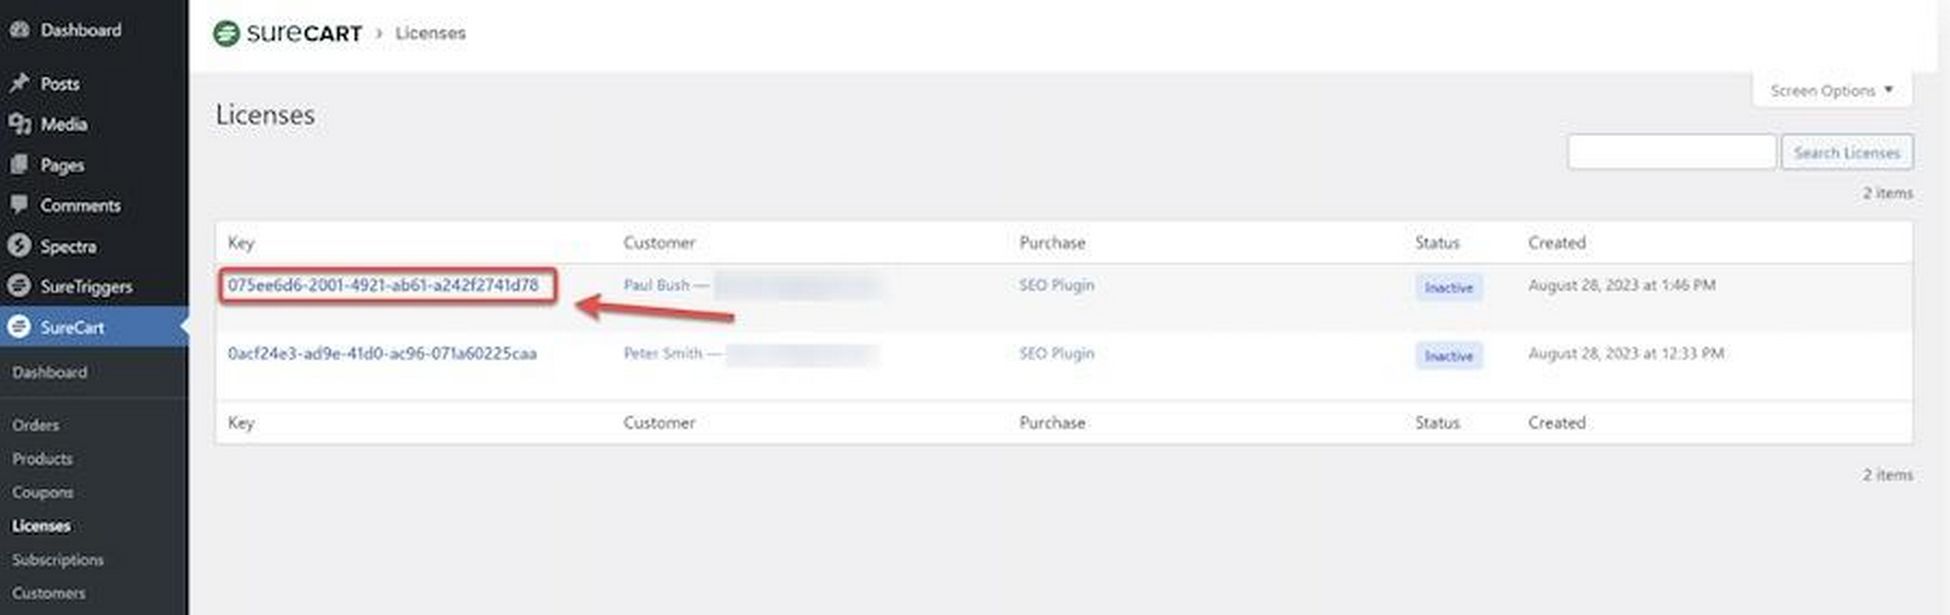Click the Created column footer label
This screenshot has width=1950, height=615.
click(1557, 423)
